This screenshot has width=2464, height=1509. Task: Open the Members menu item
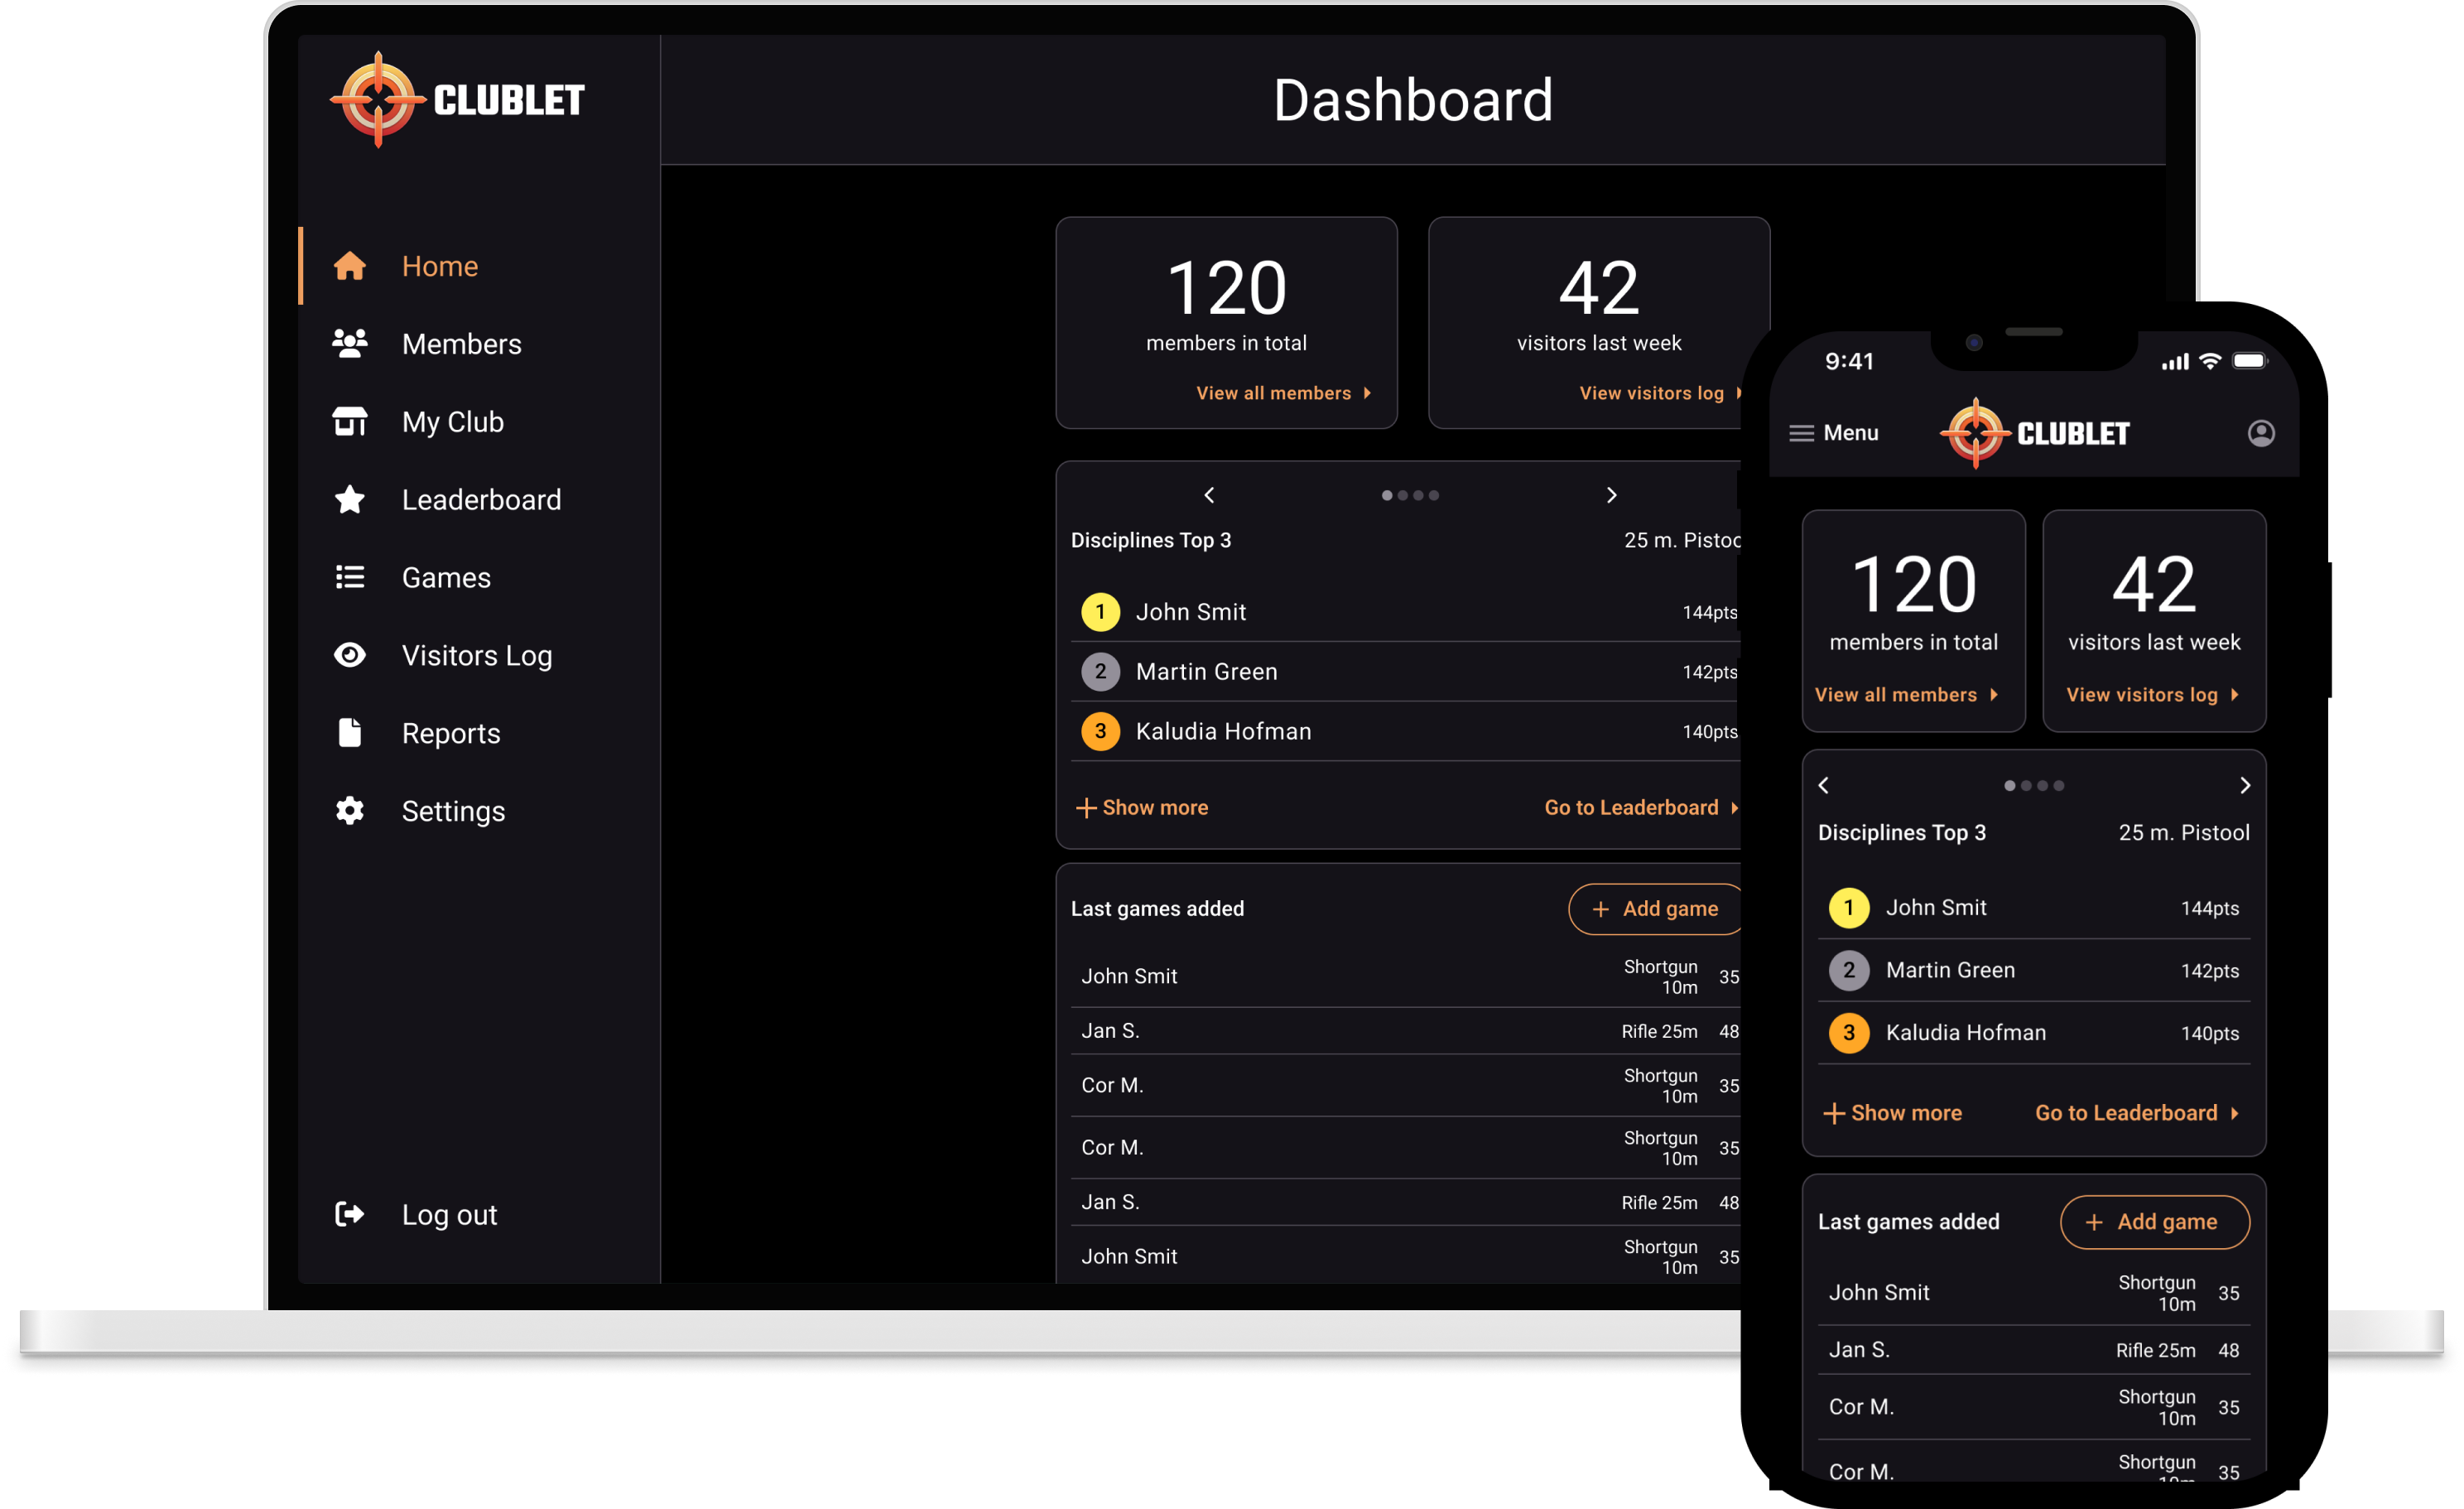click(462, 344)
